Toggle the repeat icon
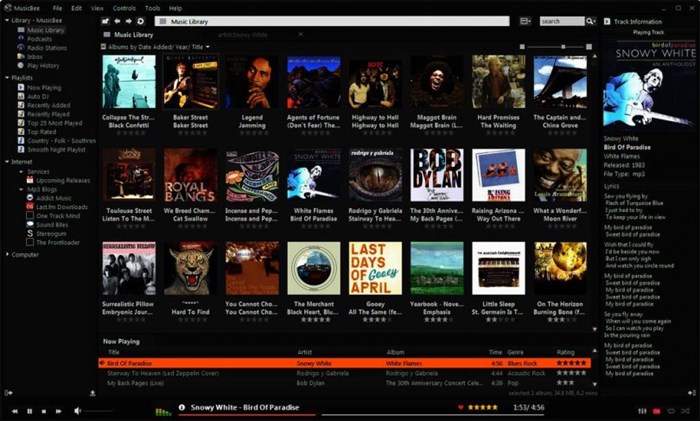This screenshot has height=421, width=700. [x=671, y=411]
